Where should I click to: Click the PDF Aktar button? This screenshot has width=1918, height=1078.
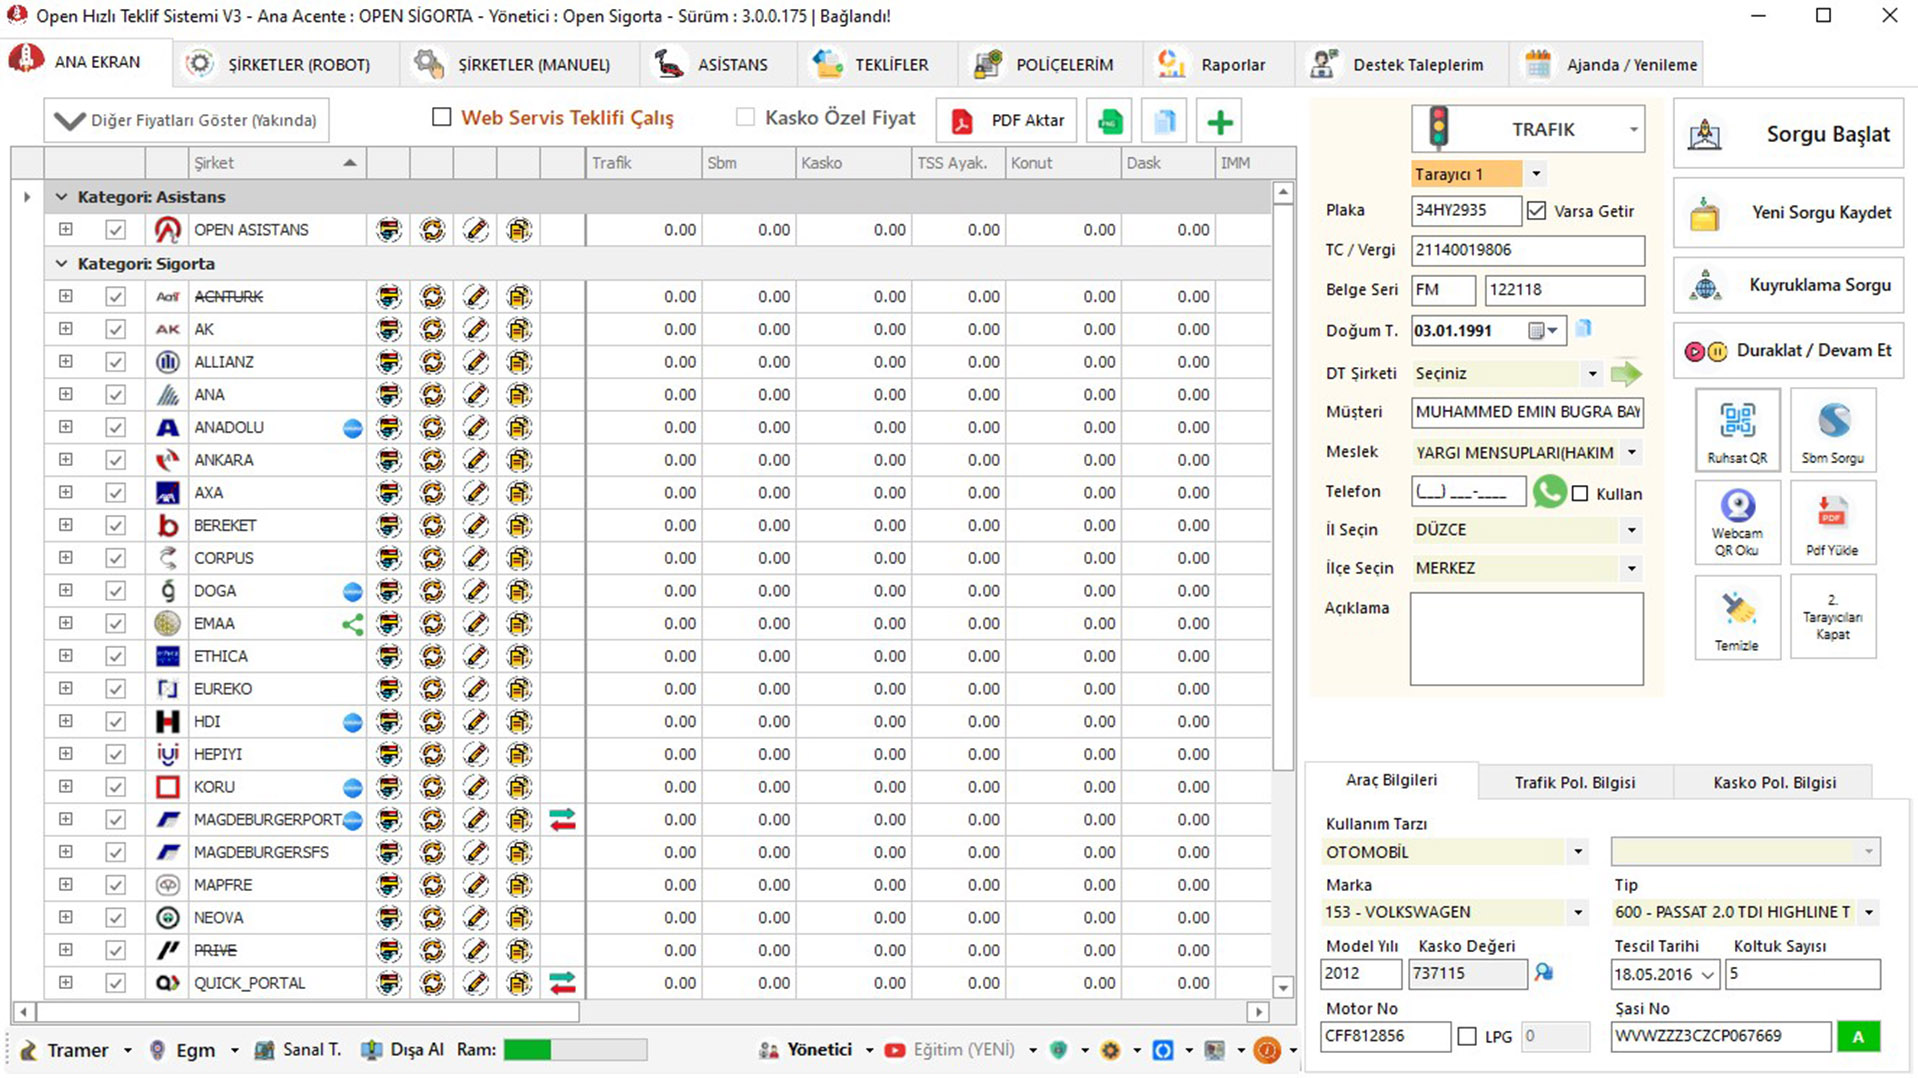coord(1007,121)
